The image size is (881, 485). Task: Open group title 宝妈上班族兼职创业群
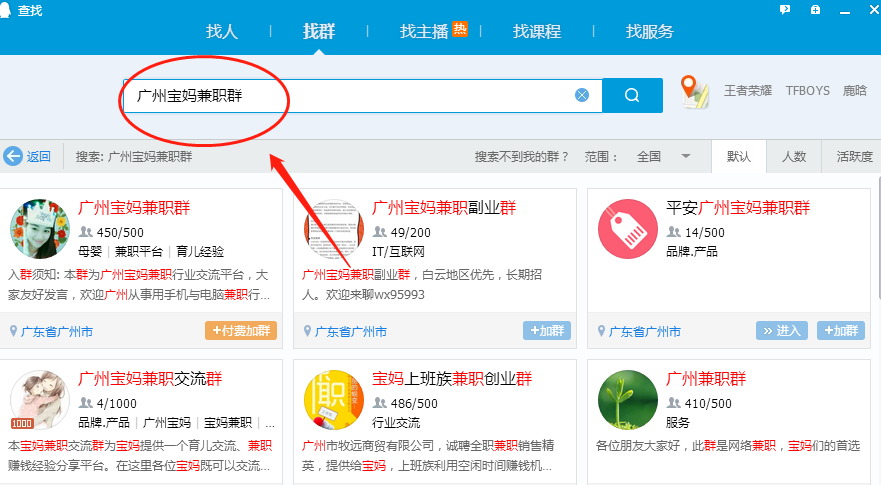452,379
